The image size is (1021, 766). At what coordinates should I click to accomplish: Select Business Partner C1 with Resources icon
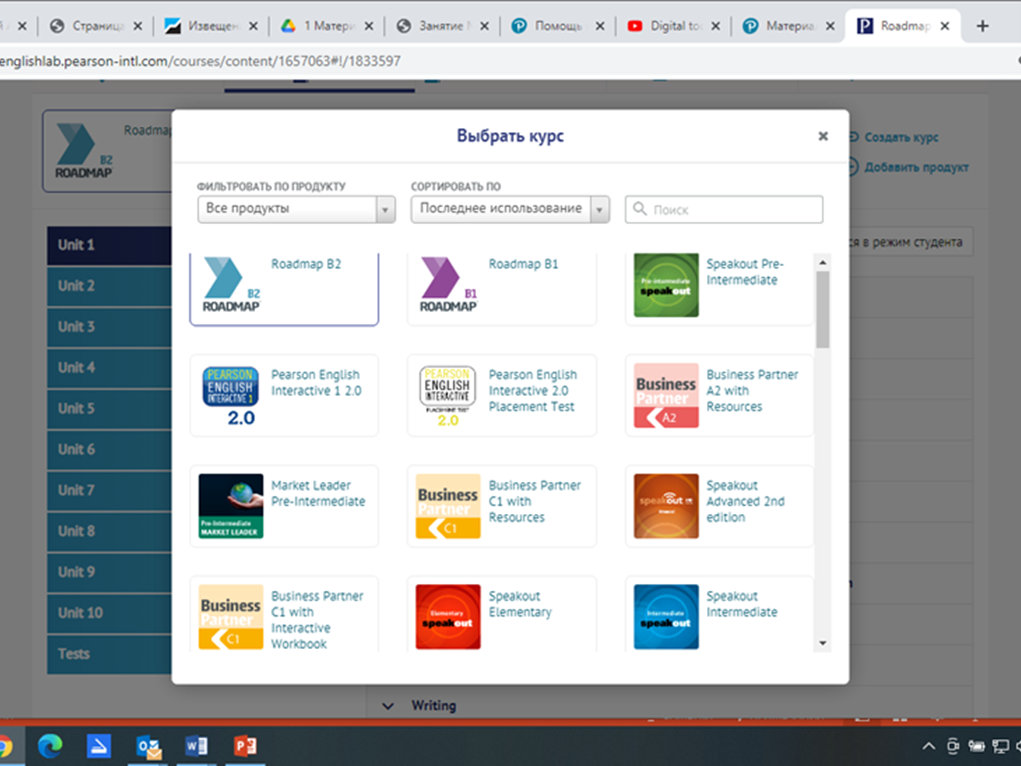point(448,506)
